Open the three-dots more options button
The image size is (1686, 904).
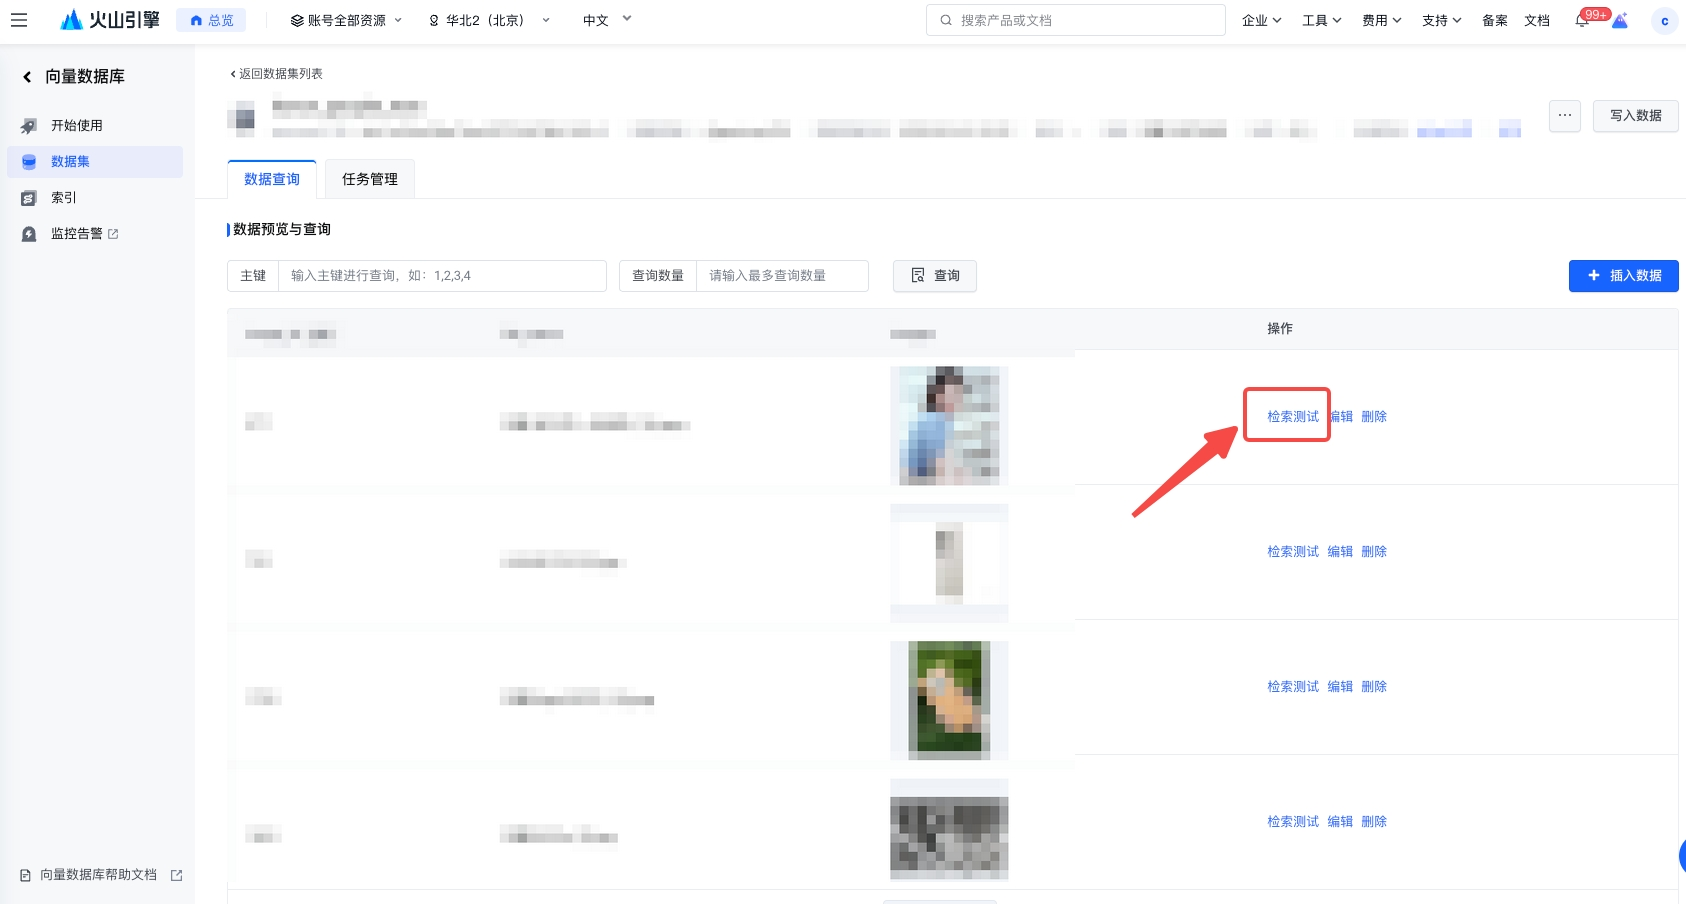pyautogui.click(x=1565, y=116)
